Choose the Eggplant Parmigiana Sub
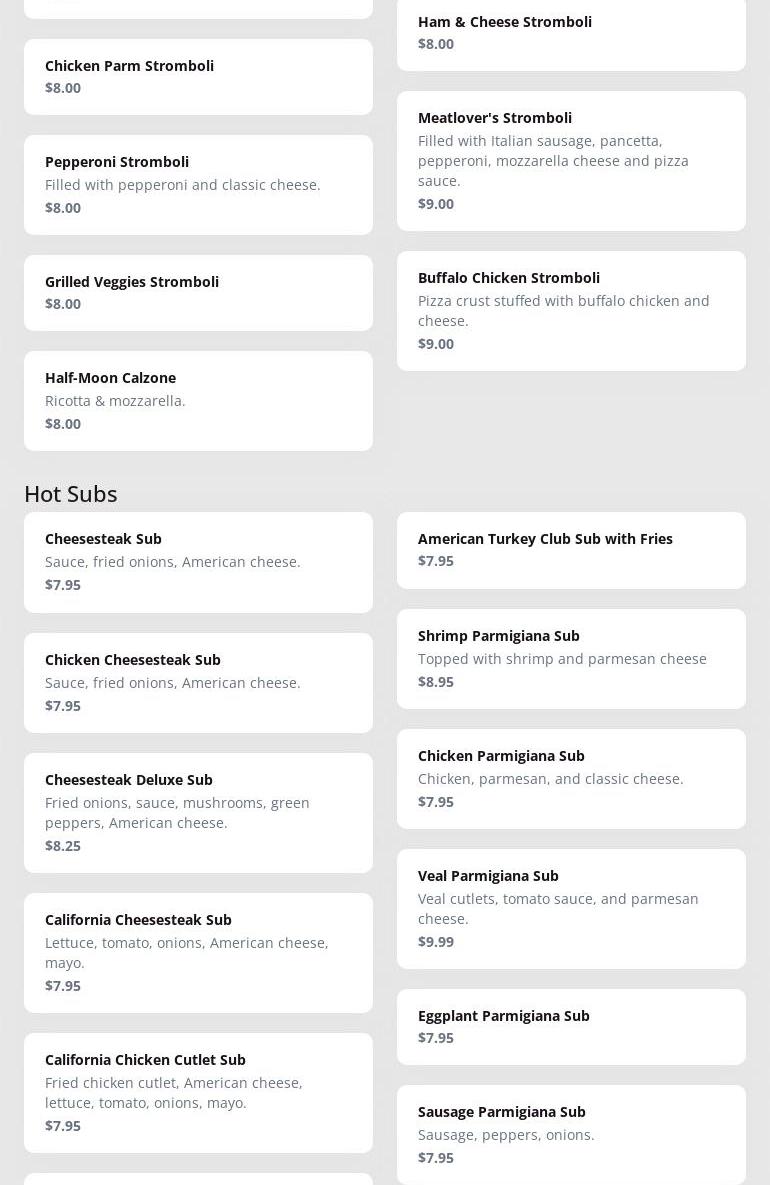 point(571,1026)
